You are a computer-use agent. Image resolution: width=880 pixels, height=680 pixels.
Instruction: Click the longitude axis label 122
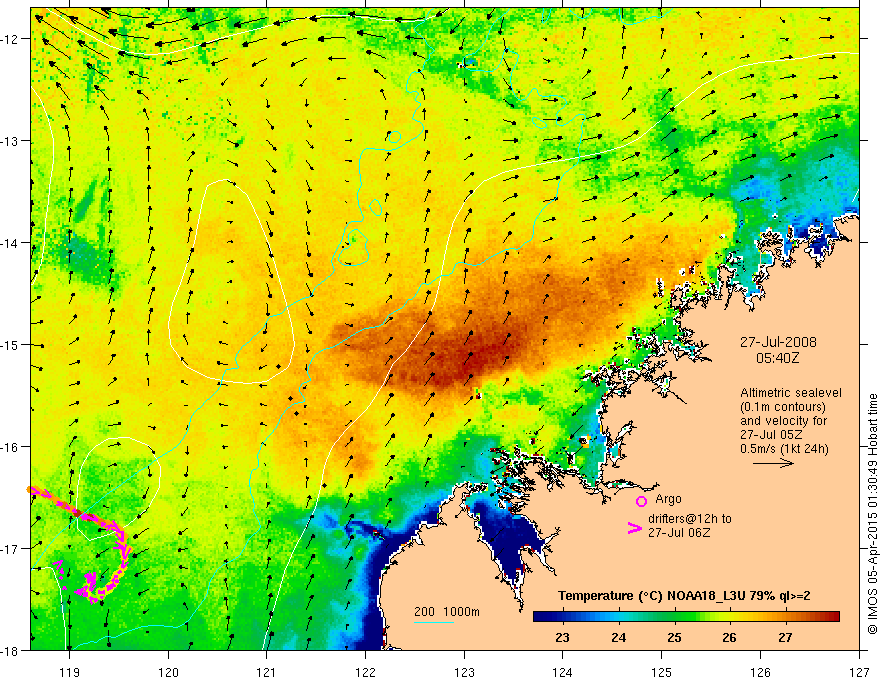365,672
